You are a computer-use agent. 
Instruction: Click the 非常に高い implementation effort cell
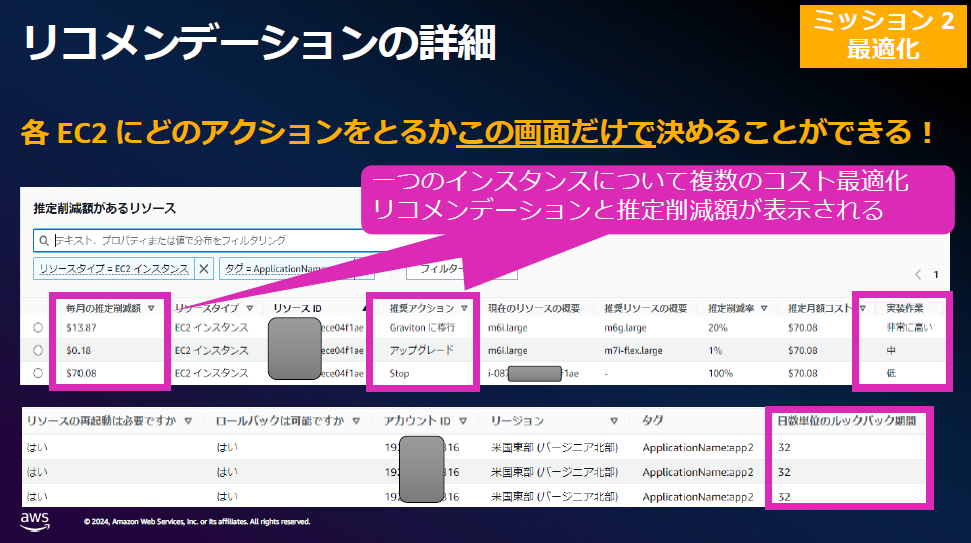click(x=908, y=328)
